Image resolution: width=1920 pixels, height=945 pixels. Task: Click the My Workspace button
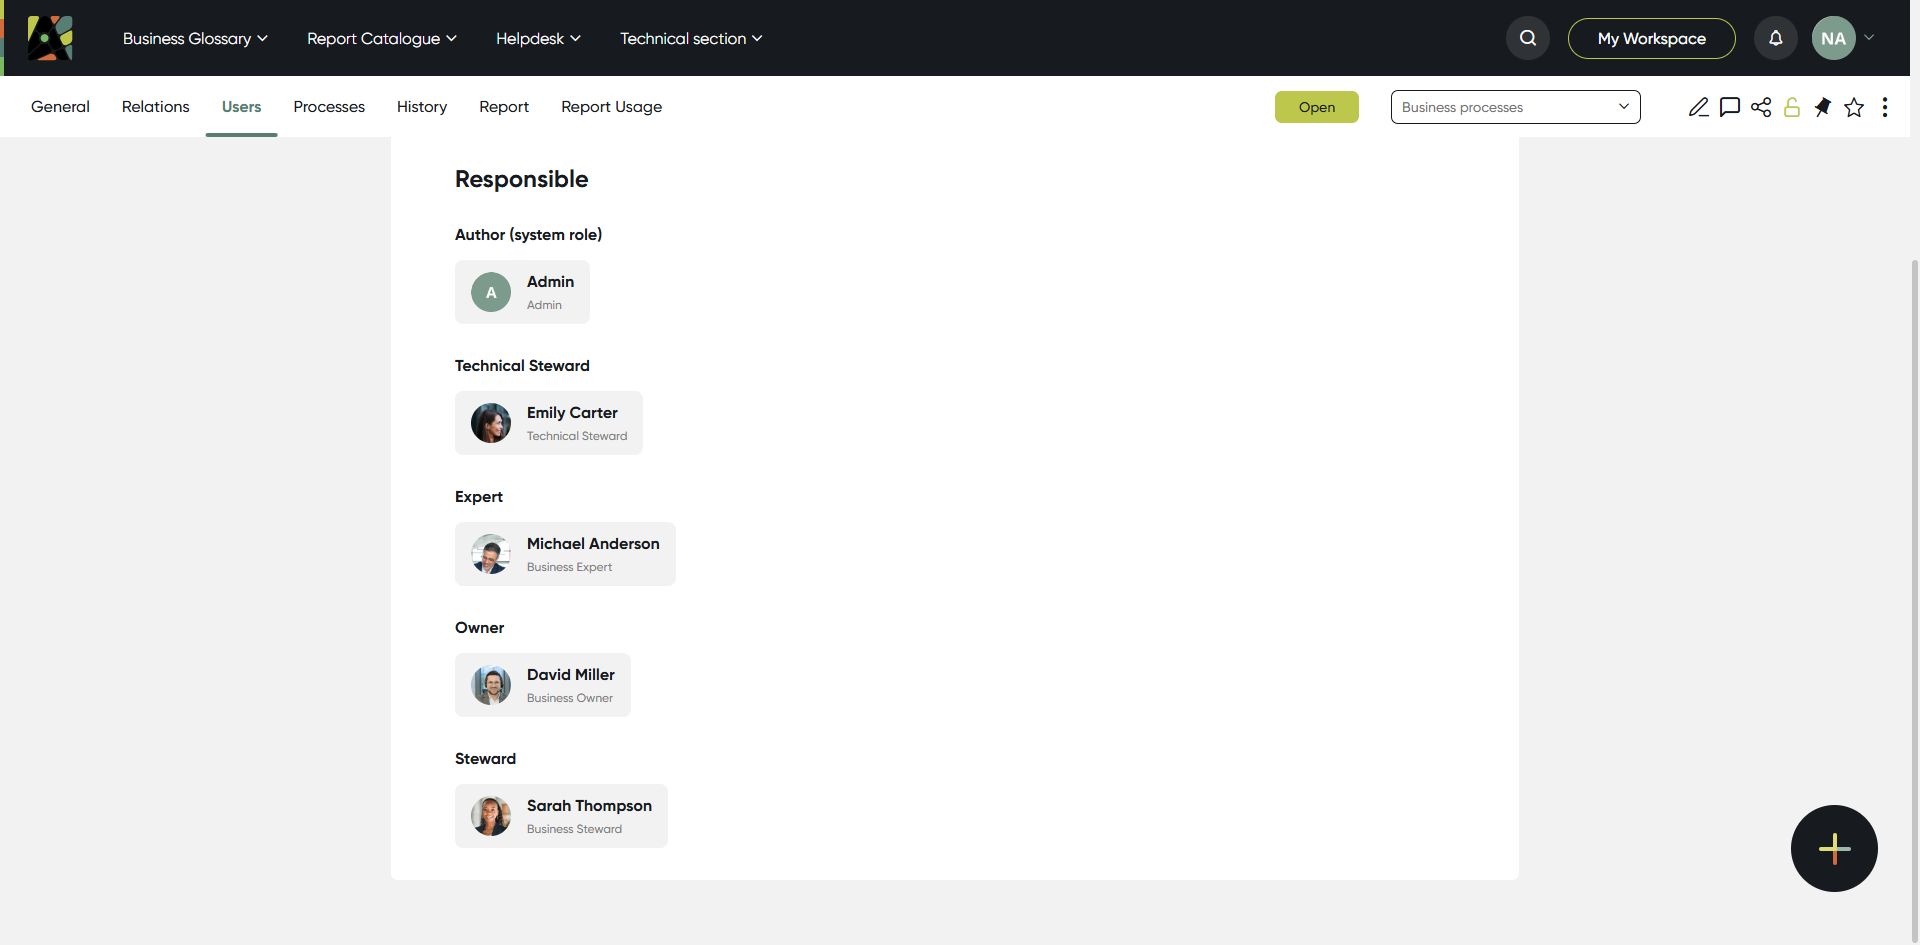tap(1652, 38)
